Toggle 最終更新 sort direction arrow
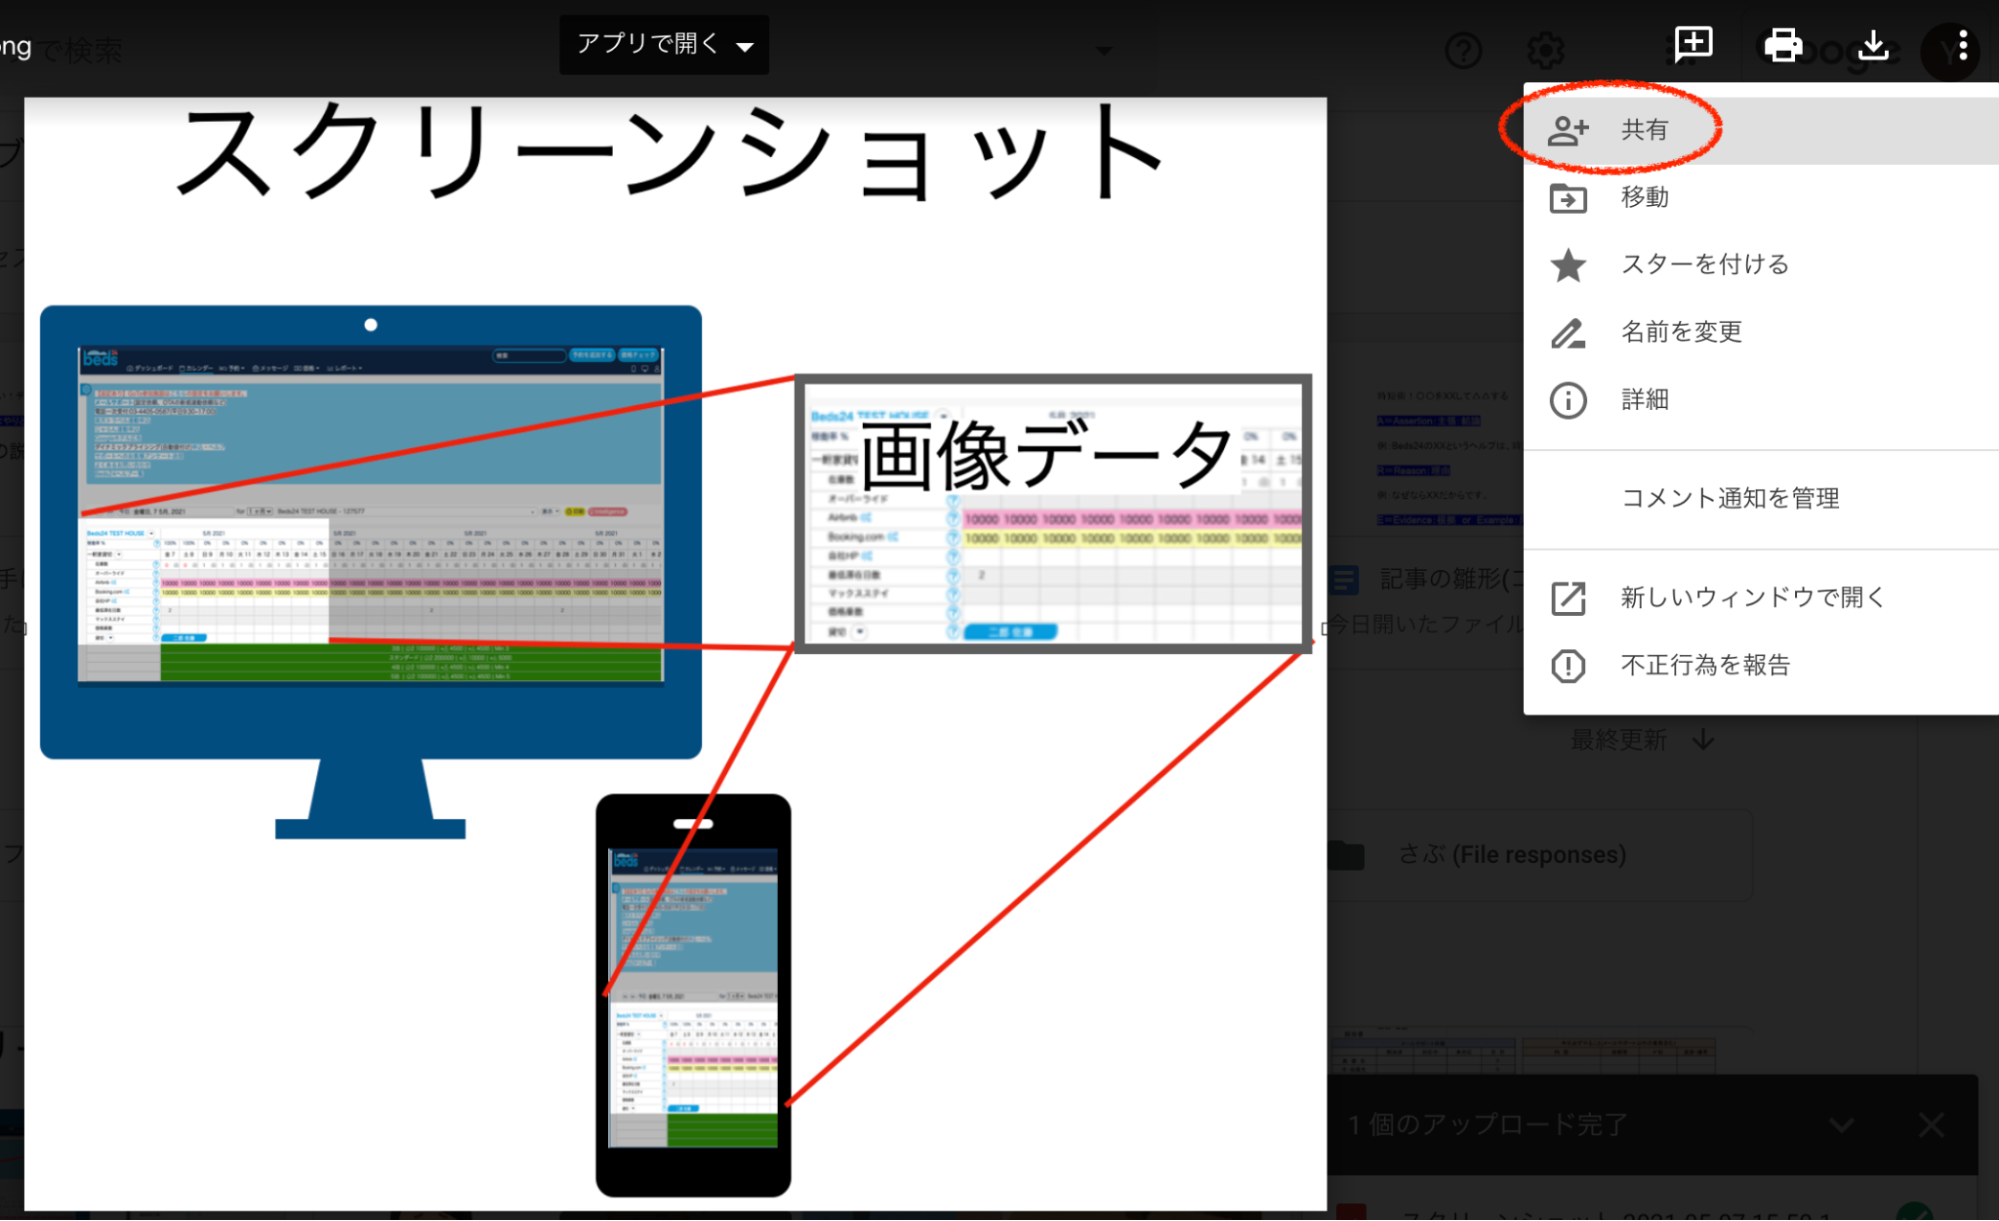Screen dimensions: 1999x1221 tap(1703, 740)
